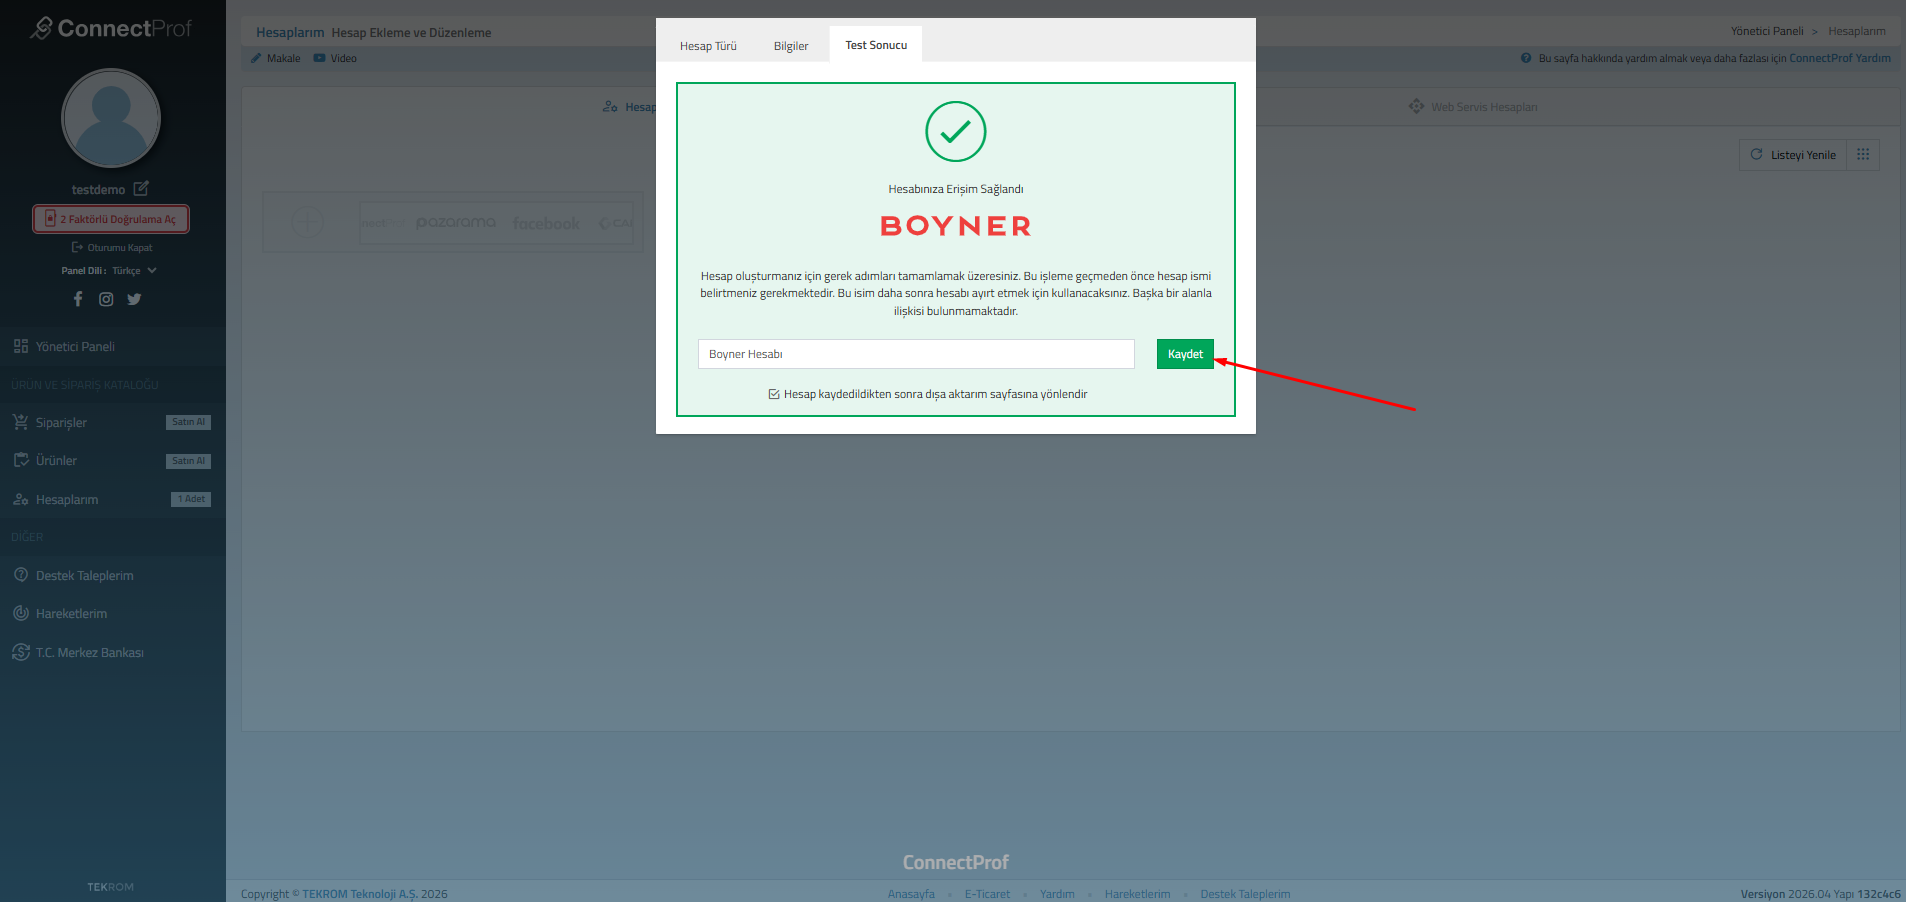Open the Facebook social icon in sidebar
This screenshot has width=1906, height=902.
coord(78,299)
